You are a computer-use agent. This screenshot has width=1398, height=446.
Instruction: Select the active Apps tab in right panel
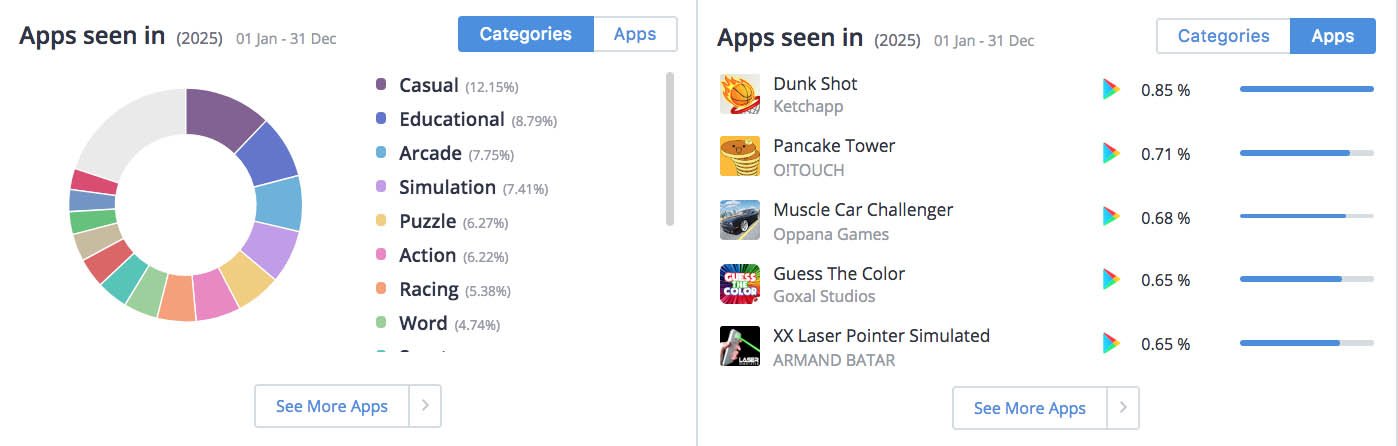click(x=1333, y=36)
